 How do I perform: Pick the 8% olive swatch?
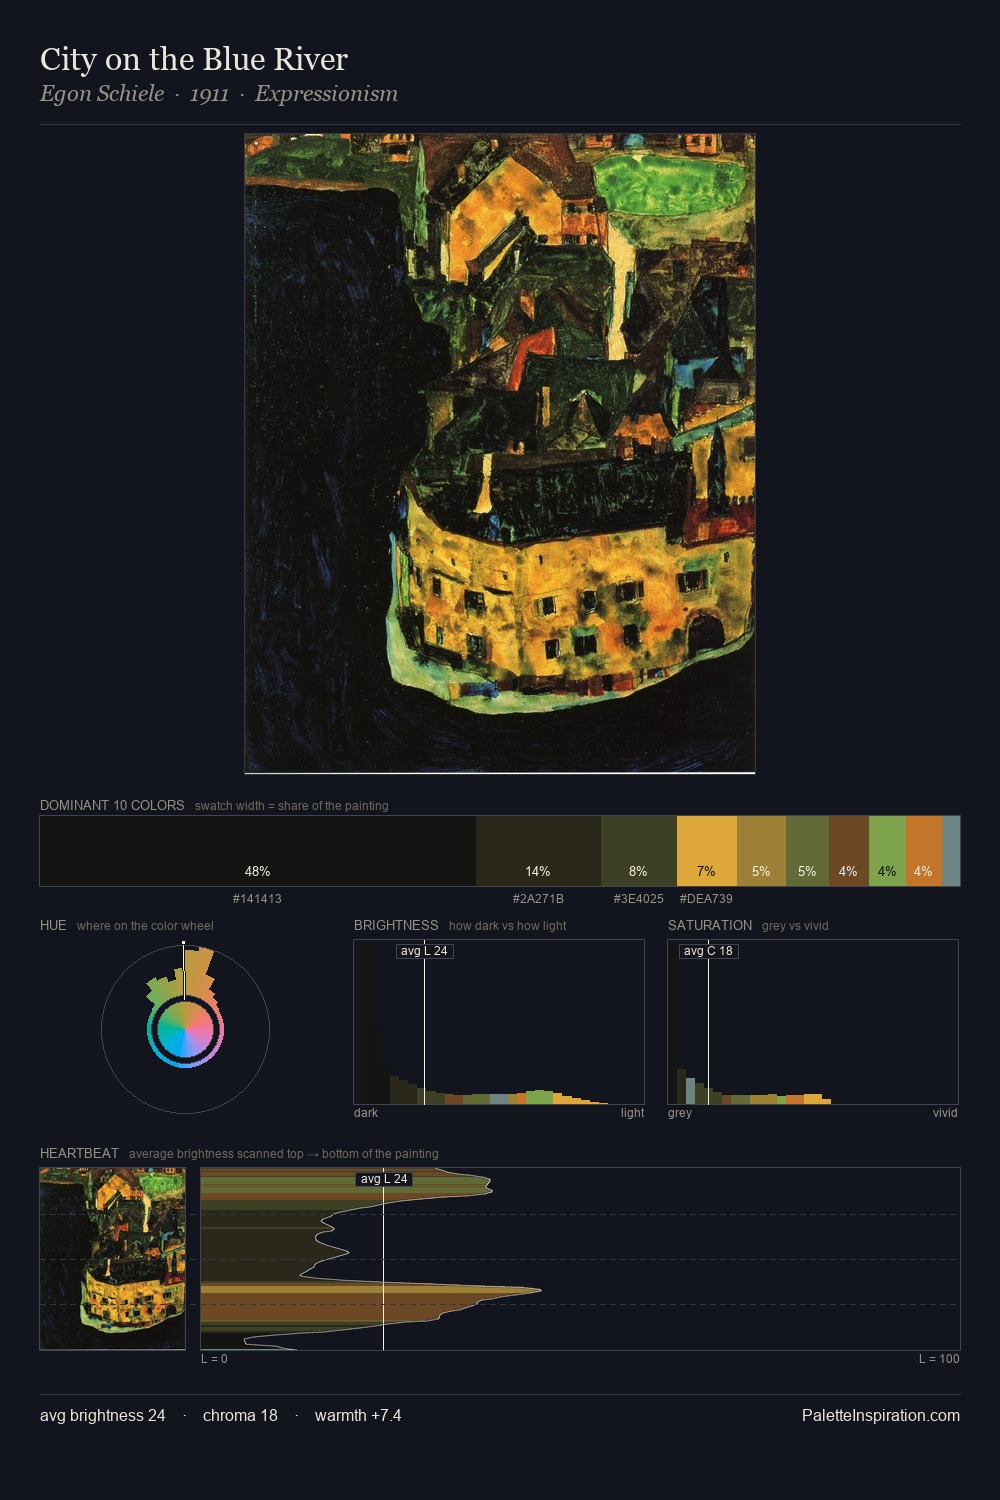(x=639, y=851)
